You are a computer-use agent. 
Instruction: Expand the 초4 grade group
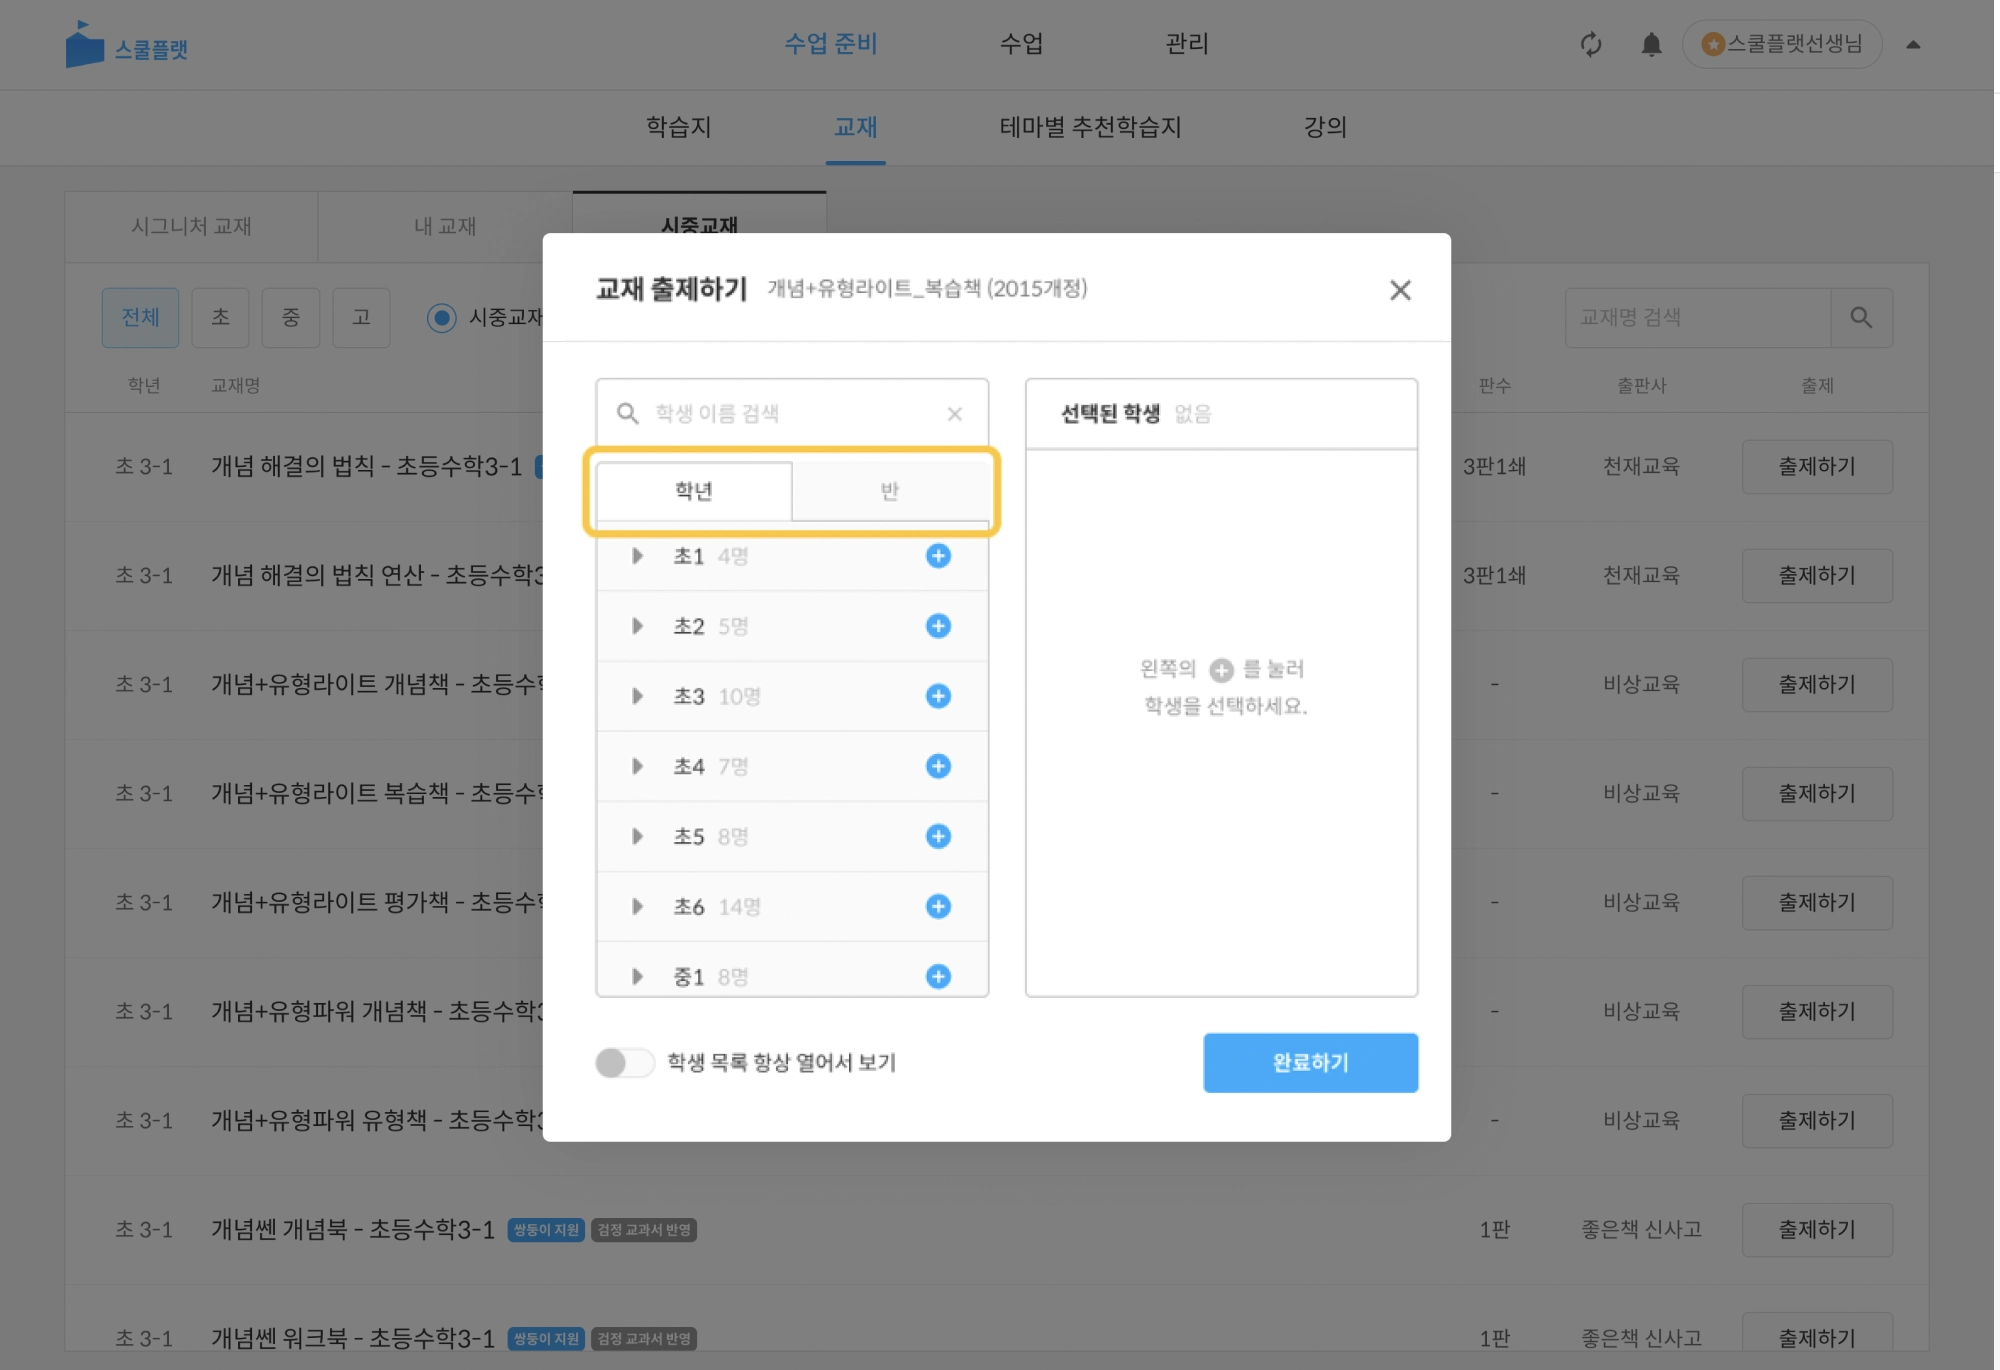[x=637, y=766]
